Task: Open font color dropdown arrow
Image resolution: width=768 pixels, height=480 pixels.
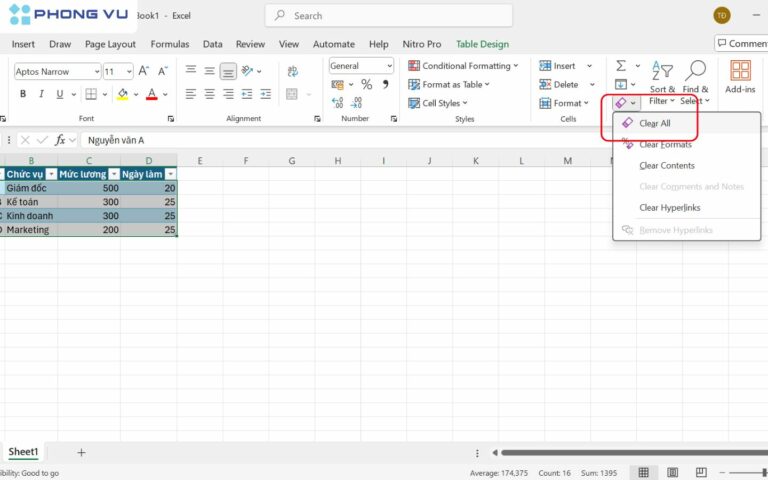Action: click(166, 95)
